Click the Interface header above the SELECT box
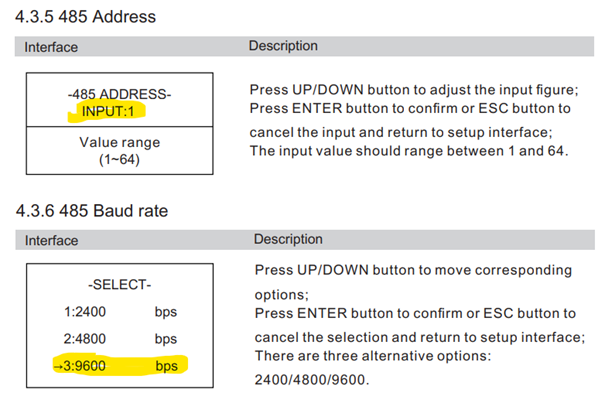This screenshot has width=605, height=403. click(51, 241)
